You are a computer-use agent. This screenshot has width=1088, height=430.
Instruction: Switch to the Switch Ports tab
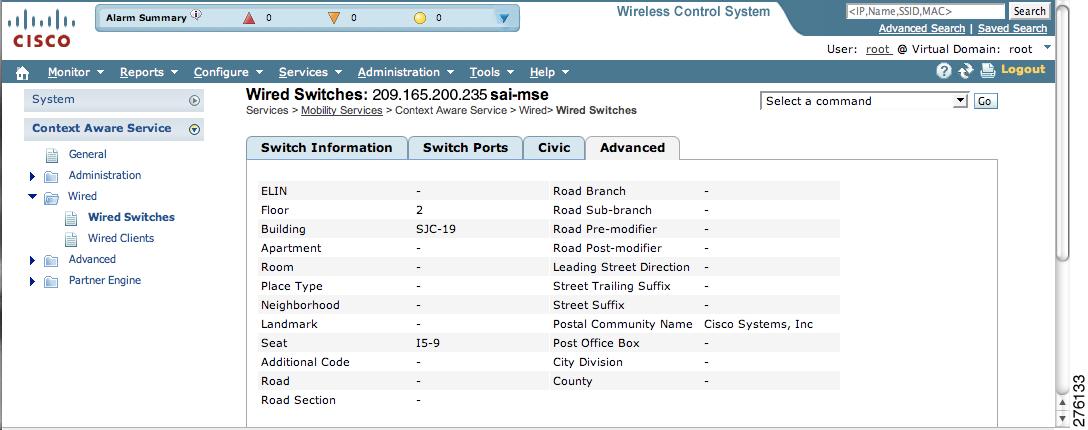coord(466,148)
